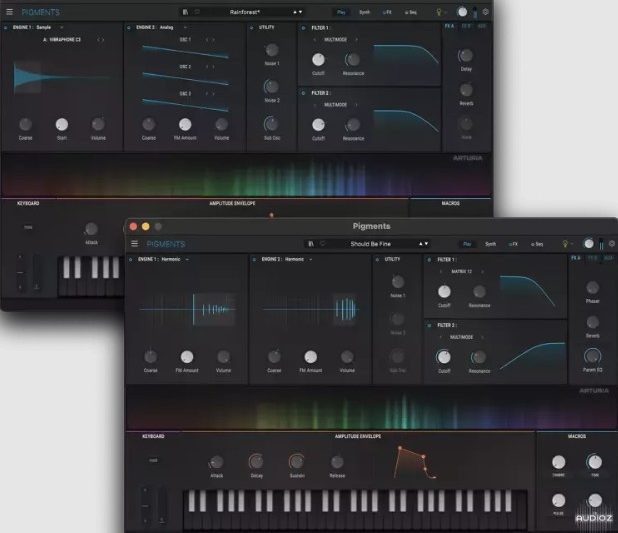The image size is (618, 533).
Task: Toggle Filter 2 power in the Rainforest window
Action: click(303, 93)
